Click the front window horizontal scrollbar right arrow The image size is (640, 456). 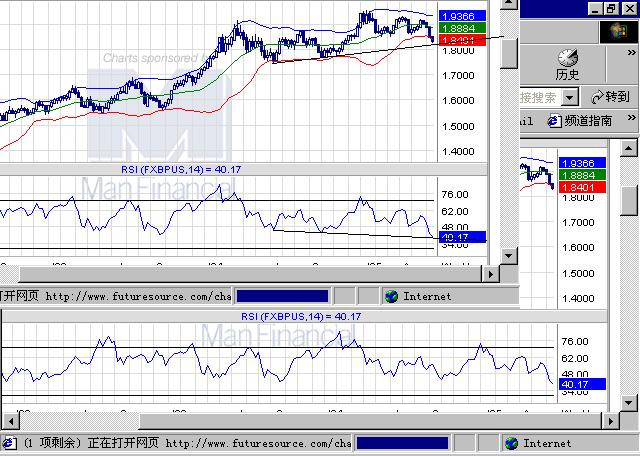[491, 274]
